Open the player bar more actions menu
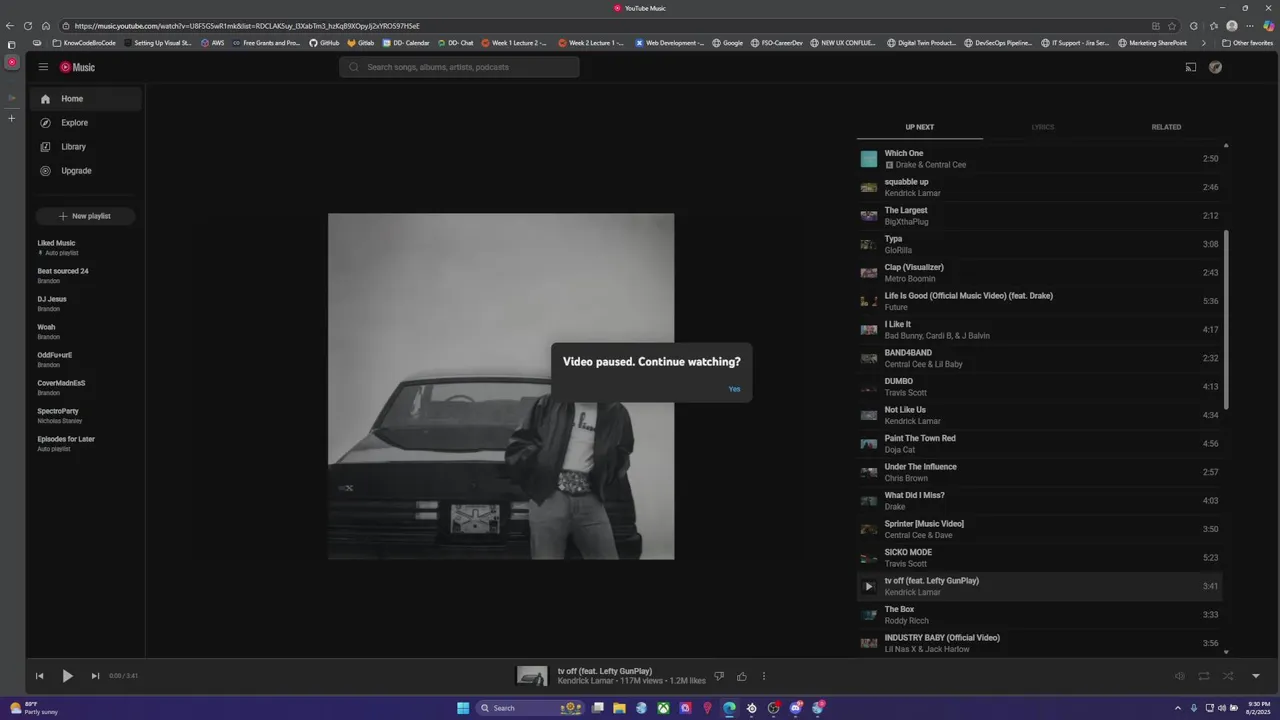The width and height of the screenshot is (1280, 720). 764,676
